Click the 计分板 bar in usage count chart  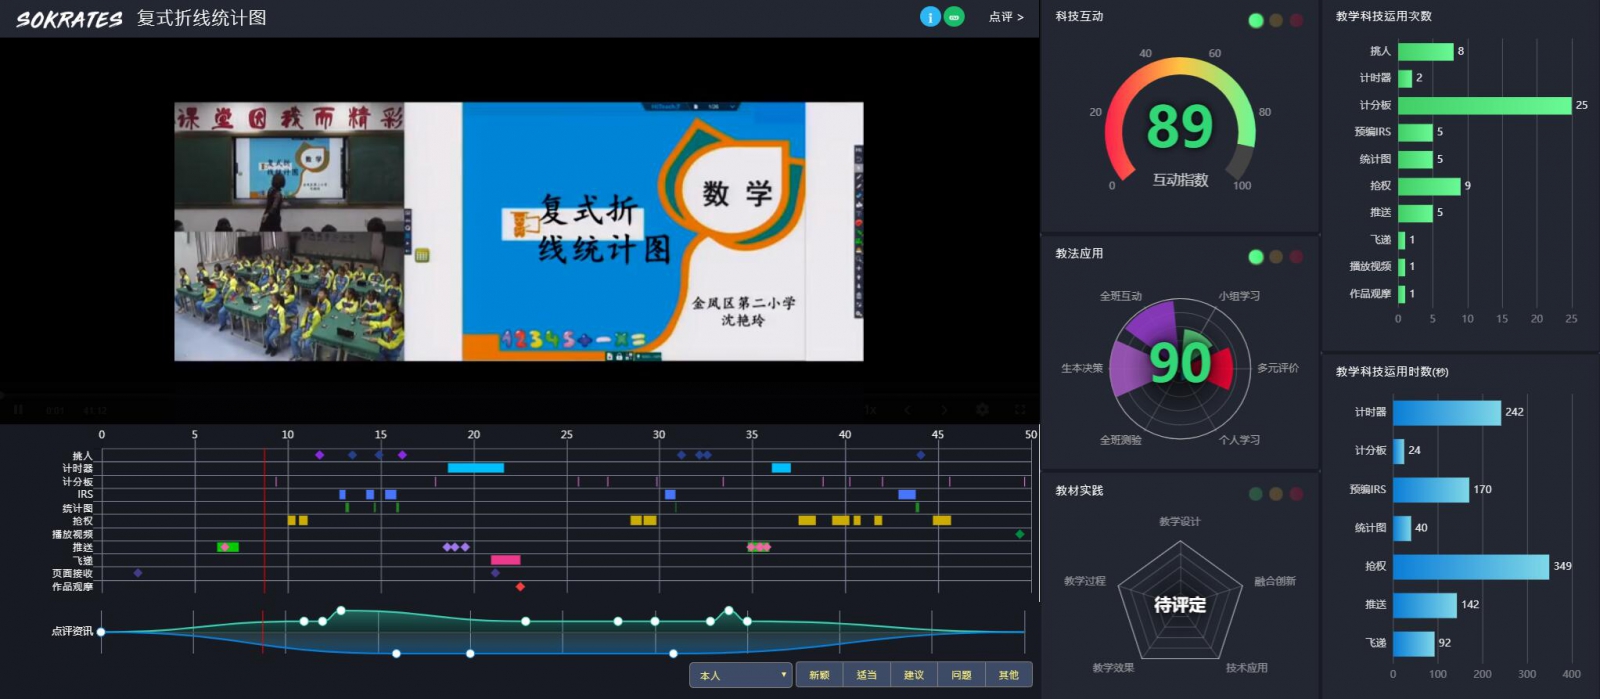coord(1484,105)
